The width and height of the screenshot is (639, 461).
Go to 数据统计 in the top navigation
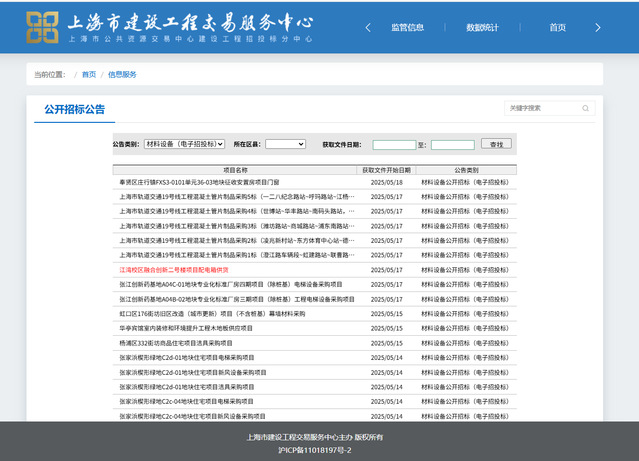(x=482, y=27)
